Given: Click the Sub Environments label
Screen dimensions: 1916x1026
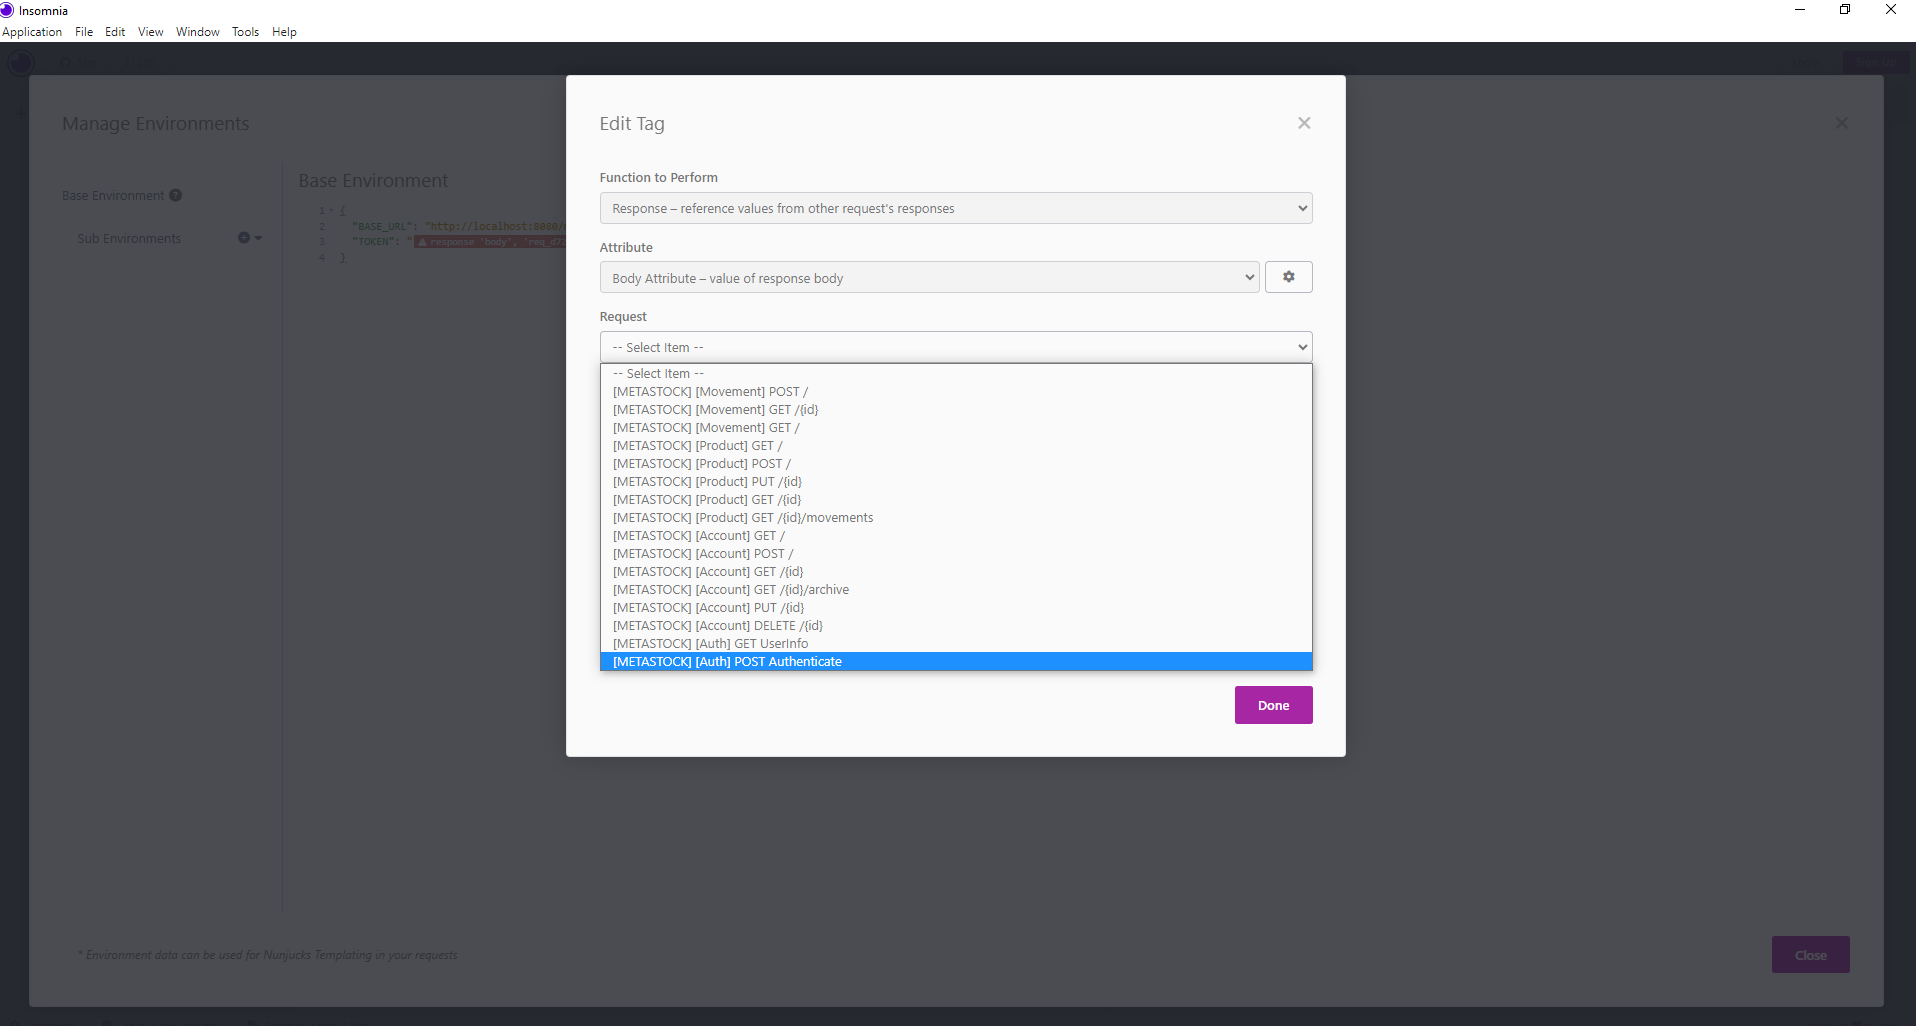Looking at the screenshot, I should 129,238.
